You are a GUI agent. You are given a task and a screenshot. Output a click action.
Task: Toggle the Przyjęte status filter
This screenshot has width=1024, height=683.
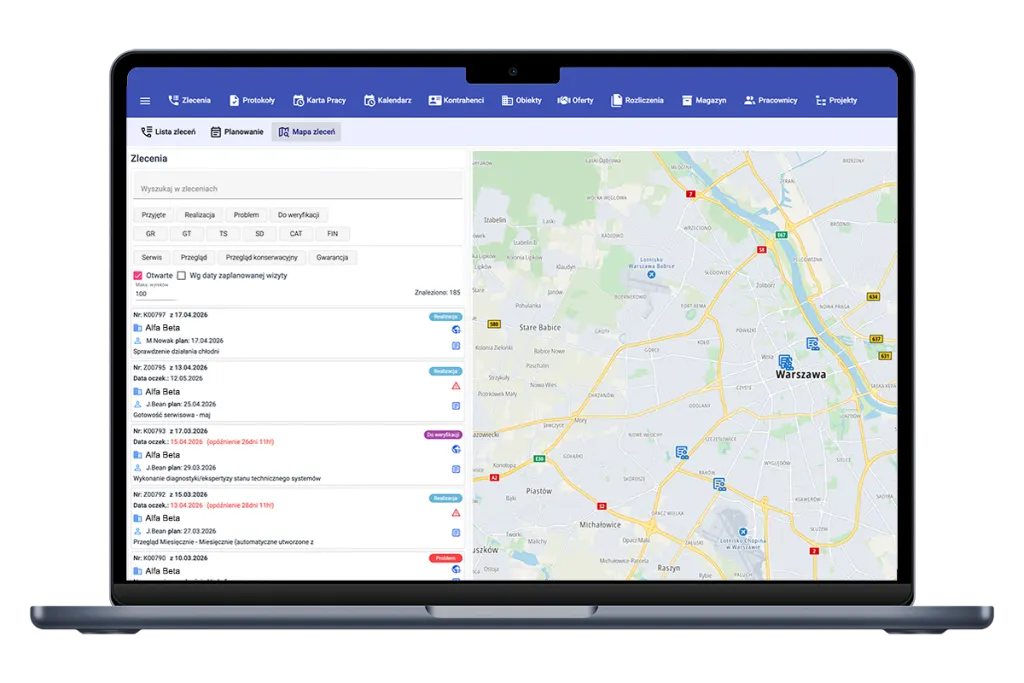point(153,215)
